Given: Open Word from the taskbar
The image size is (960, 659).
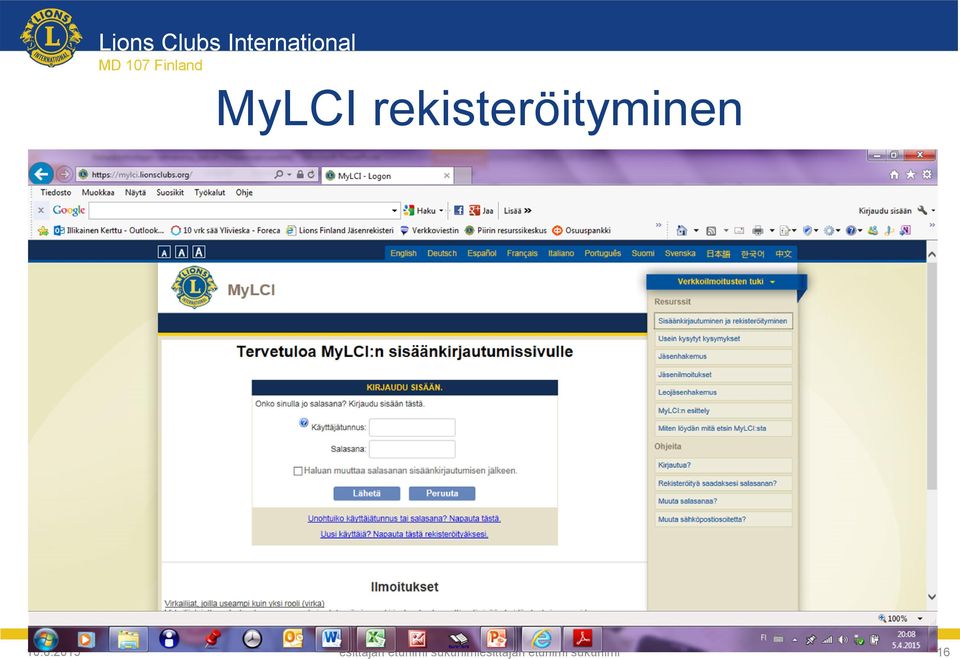Looking at the screenshot, I should coord(332,639).
